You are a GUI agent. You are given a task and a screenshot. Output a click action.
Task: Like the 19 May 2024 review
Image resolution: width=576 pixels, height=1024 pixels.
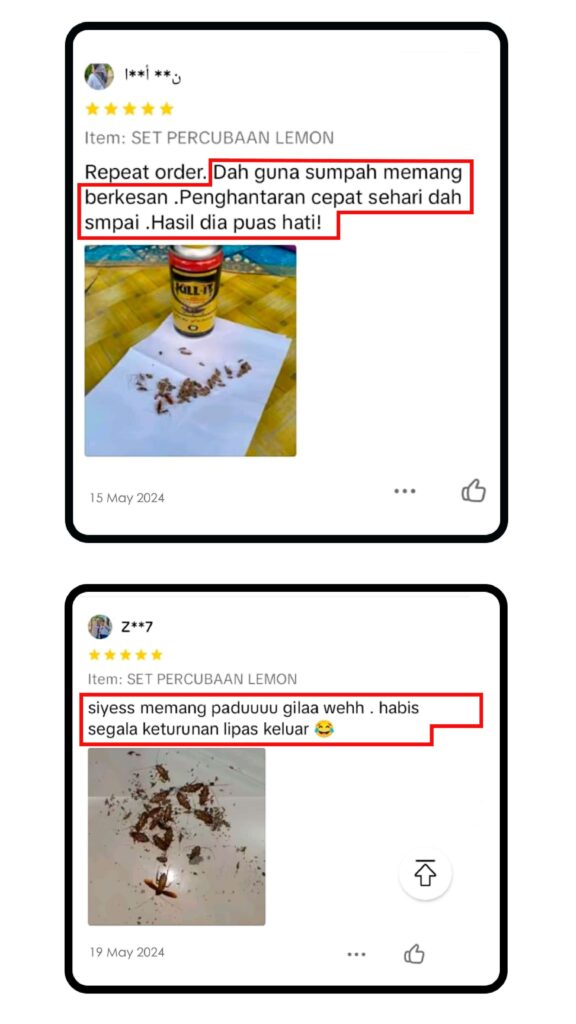[414, 954]
